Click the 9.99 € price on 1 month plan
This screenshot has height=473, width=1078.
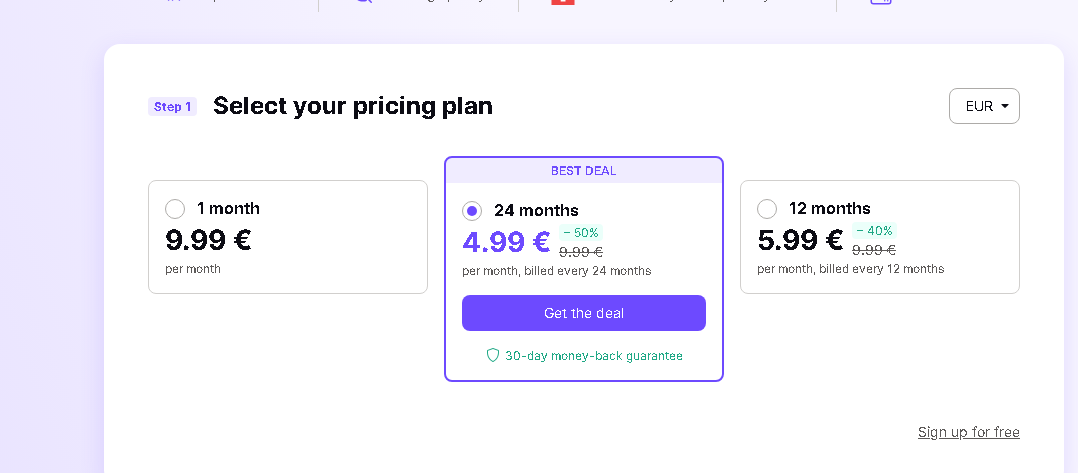pos(208,240)
